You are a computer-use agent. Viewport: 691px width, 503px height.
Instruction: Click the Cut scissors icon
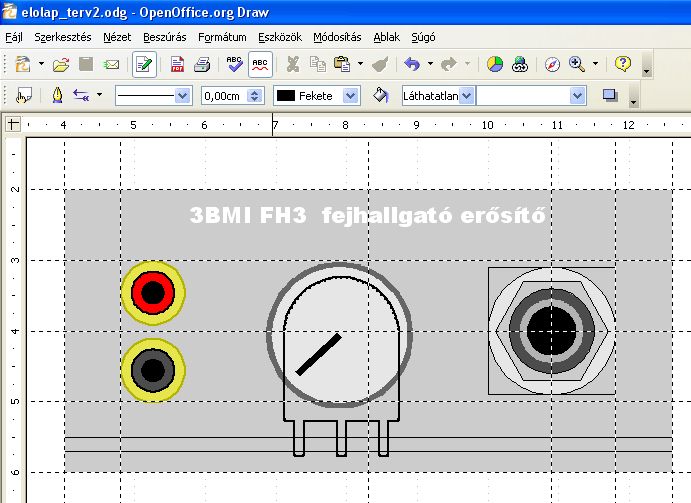[293, 64]
